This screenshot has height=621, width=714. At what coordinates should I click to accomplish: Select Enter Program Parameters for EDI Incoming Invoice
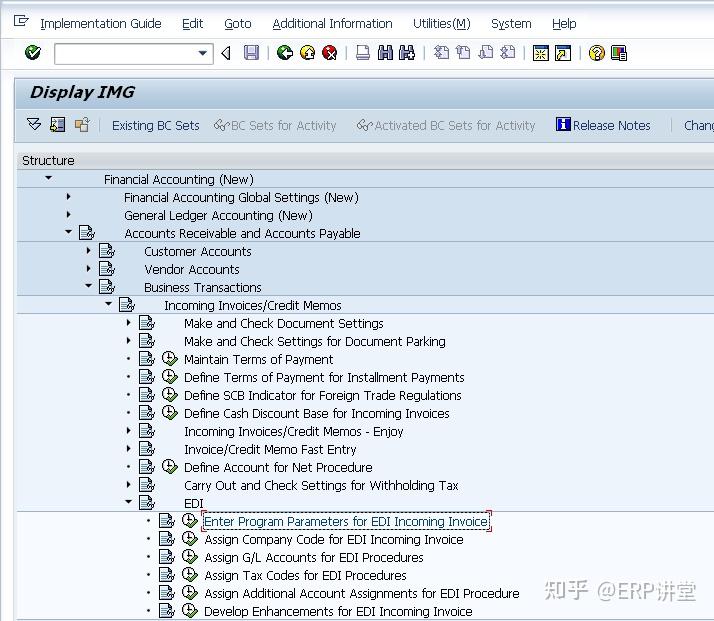346,521
